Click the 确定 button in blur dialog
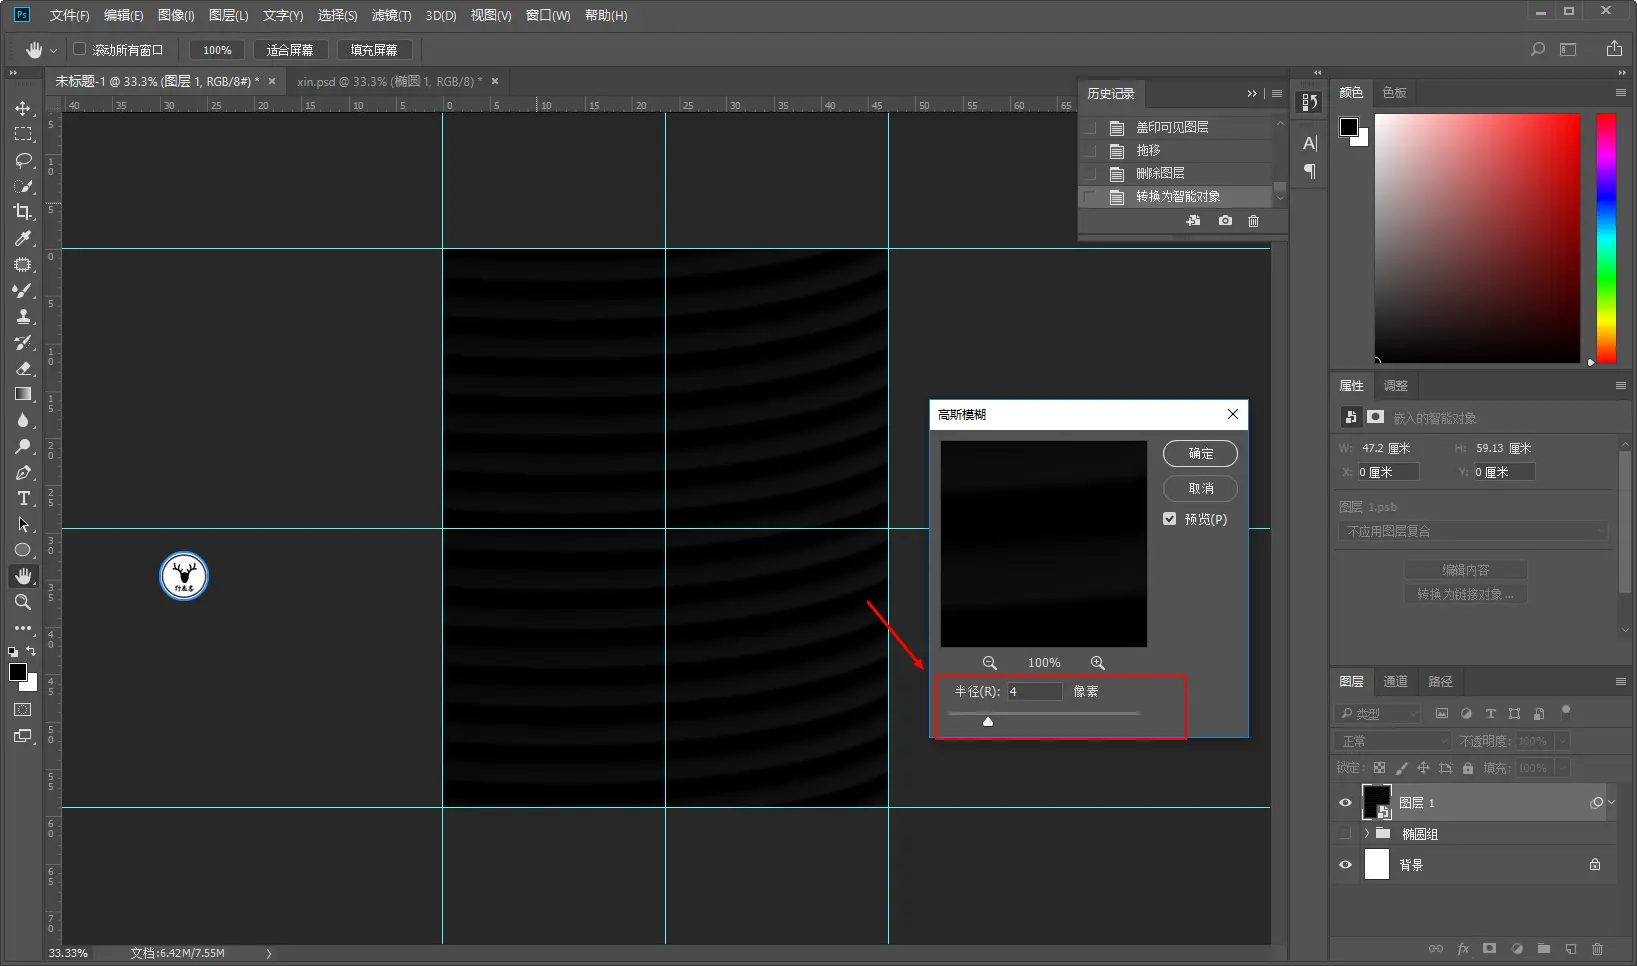 (1200, 454)
